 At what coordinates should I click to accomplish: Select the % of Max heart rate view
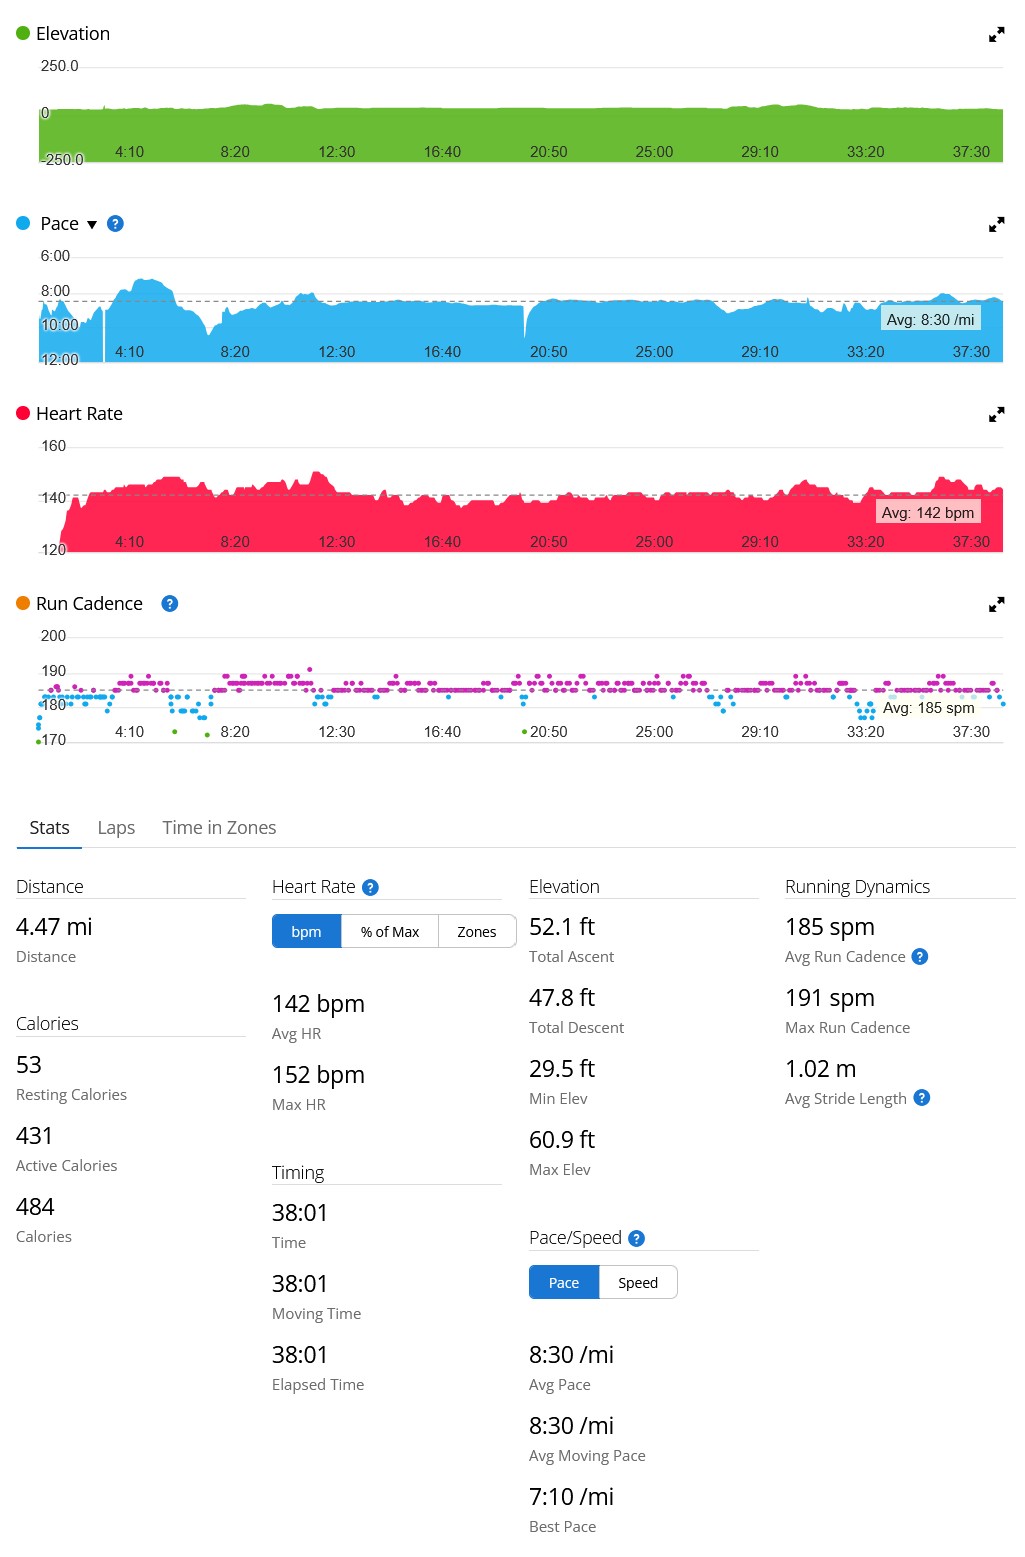[x=390, y=932]
